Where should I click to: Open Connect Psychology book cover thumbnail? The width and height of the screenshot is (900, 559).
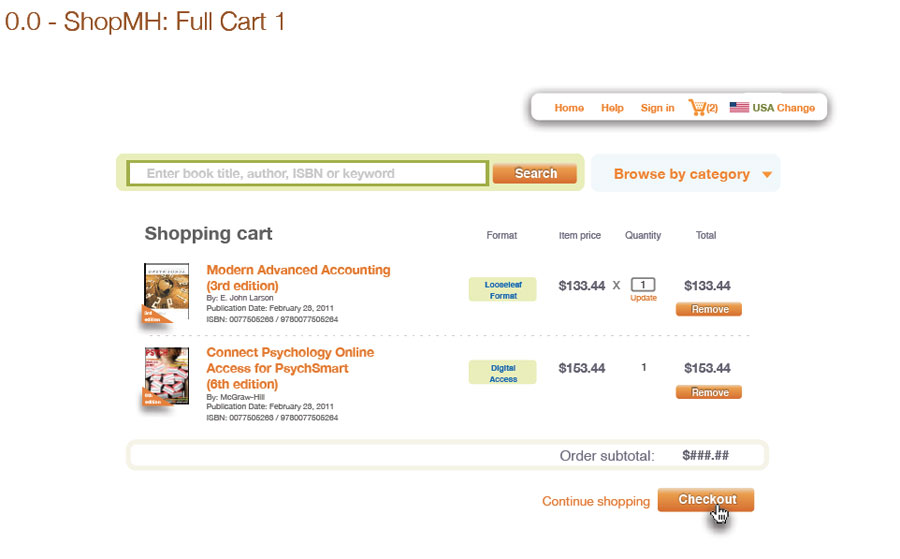coord(166,375)
